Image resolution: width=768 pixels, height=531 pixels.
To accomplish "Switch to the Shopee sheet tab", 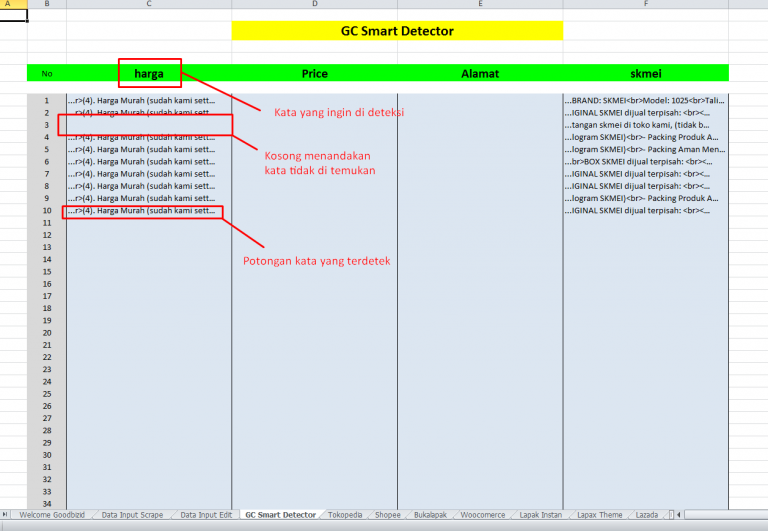I will click(387, 515).
